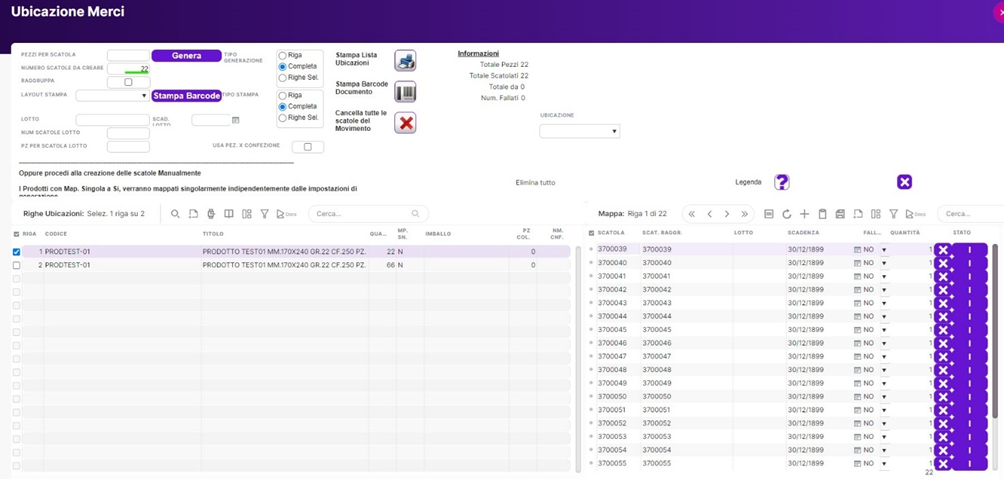1004x479 pixels.
Task: Toggle the Raggruppa checkbox
Action: [128, 82]
